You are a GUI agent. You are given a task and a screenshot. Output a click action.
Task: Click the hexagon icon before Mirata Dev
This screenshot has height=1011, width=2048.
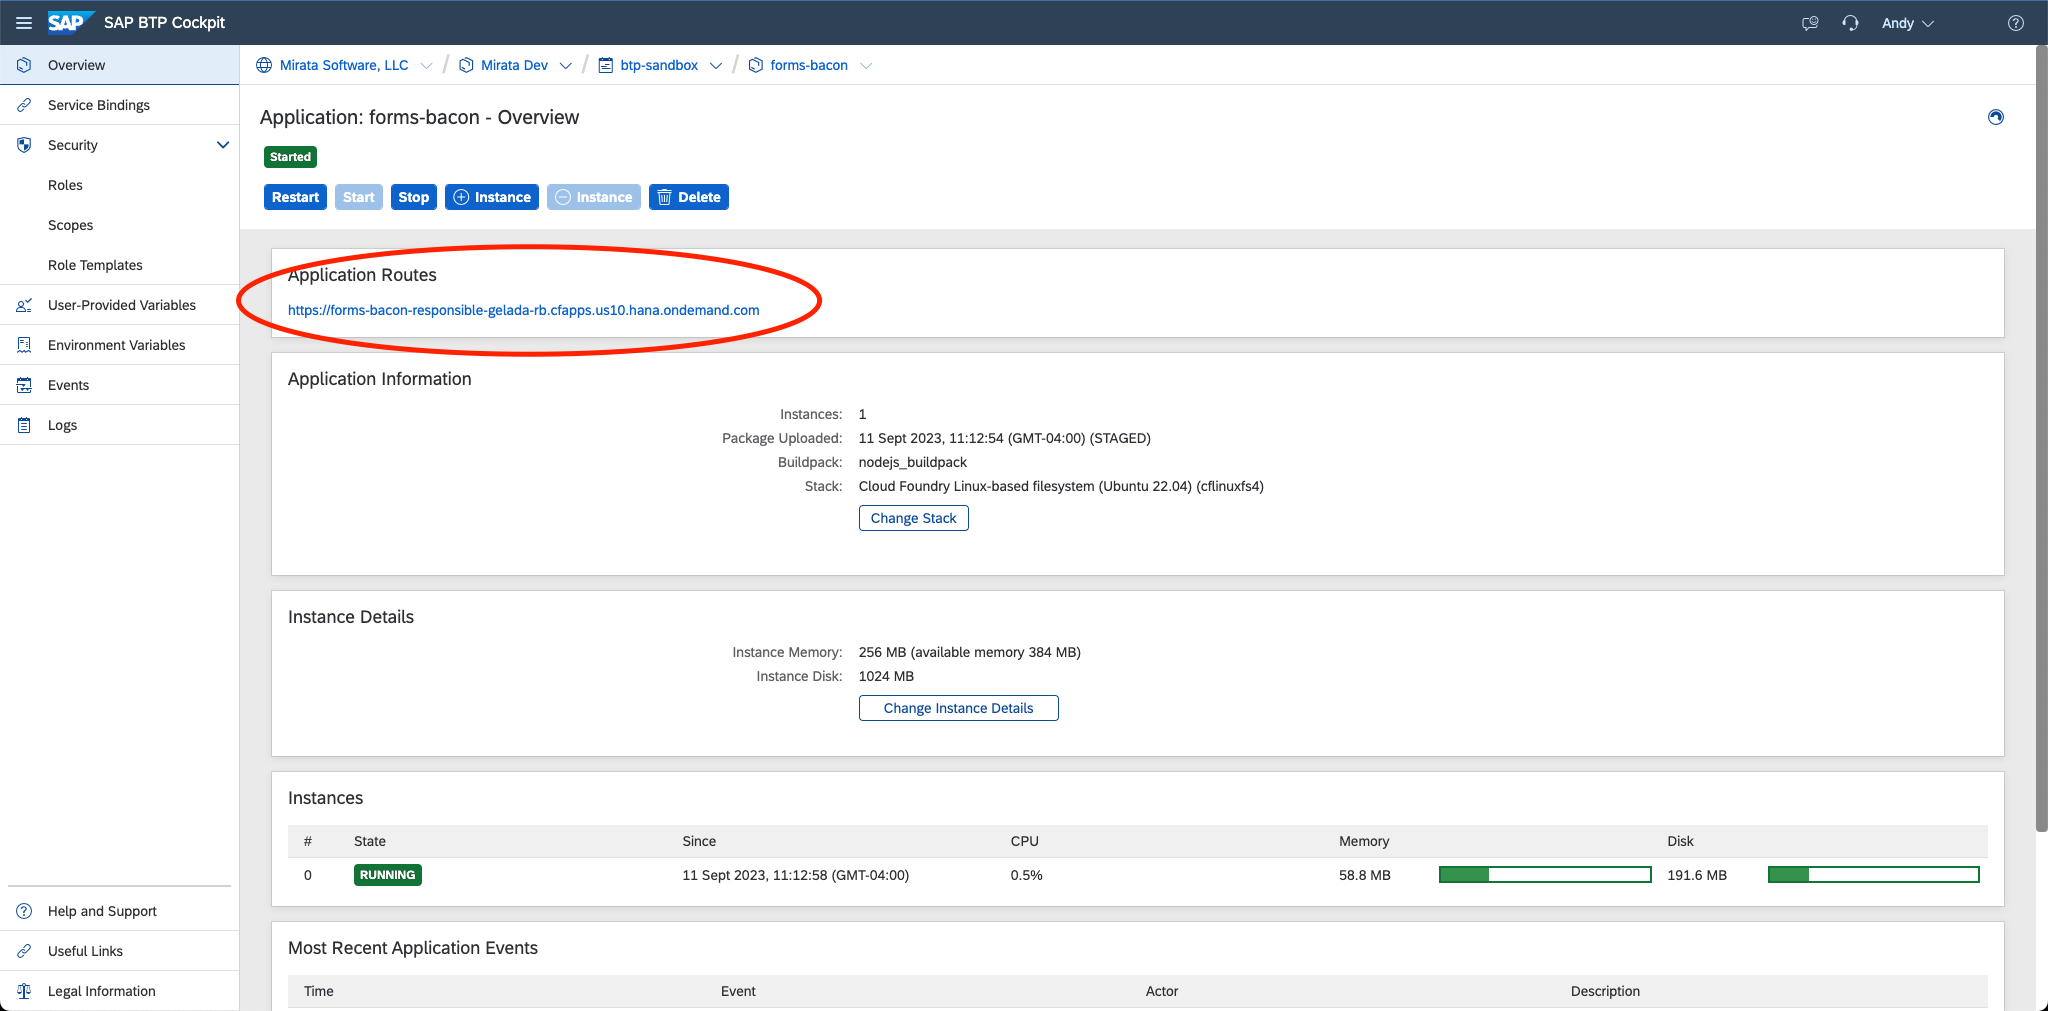(466, 65)
